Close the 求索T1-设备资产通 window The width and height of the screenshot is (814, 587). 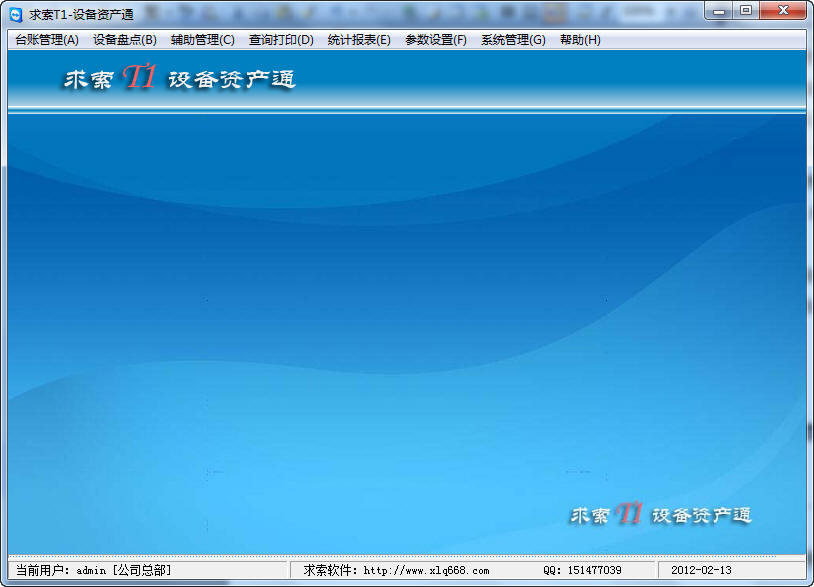click(783, 11)
